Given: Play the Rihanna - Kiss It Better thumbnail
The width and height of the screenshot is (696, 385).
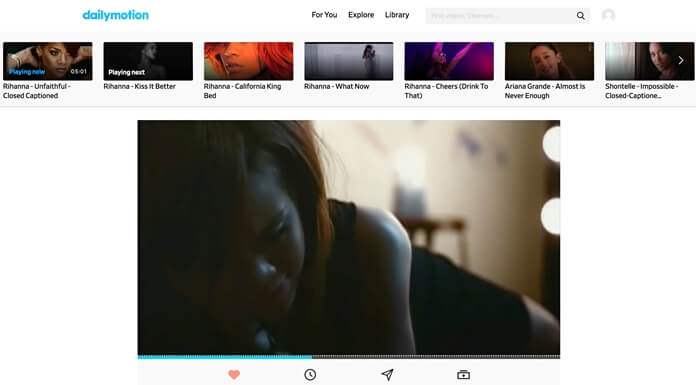Looking at the screenshot, I should (x=148, y=61).
